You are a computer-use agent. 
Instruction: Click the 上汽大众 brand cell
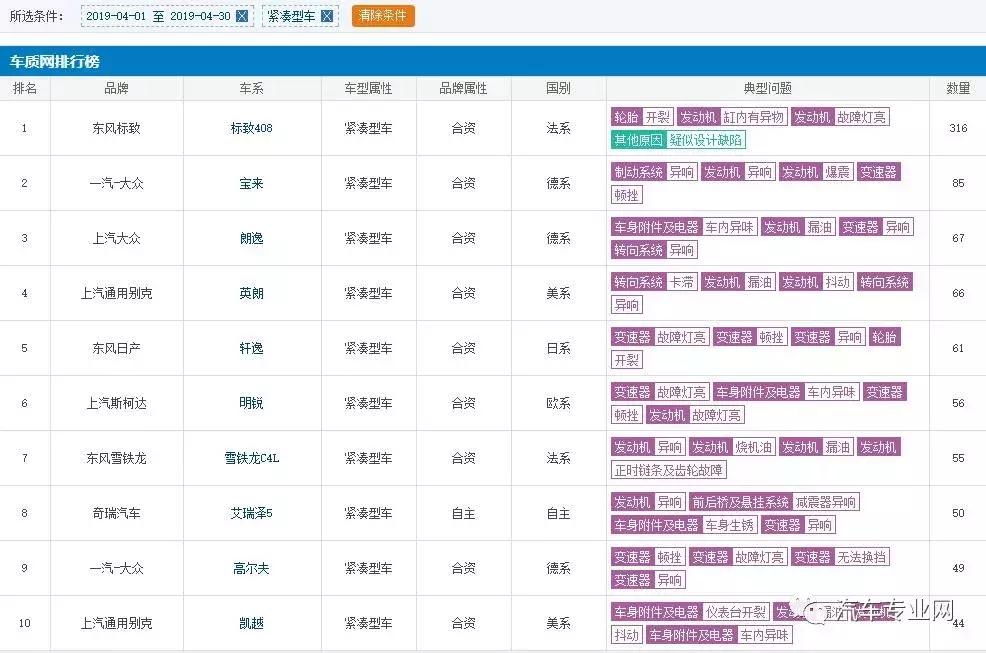116,238
